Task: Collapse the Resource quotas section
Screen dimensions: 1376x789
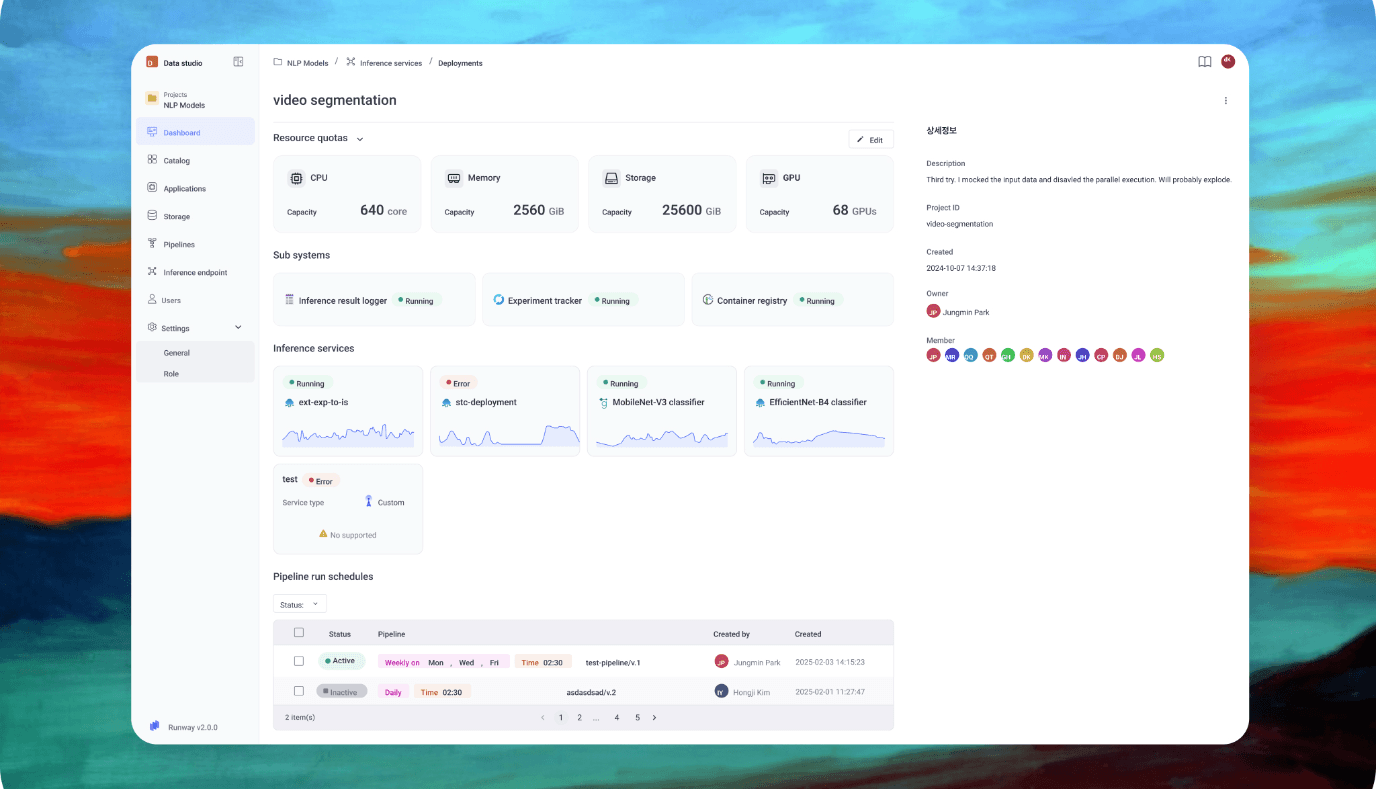Action: 360,139
